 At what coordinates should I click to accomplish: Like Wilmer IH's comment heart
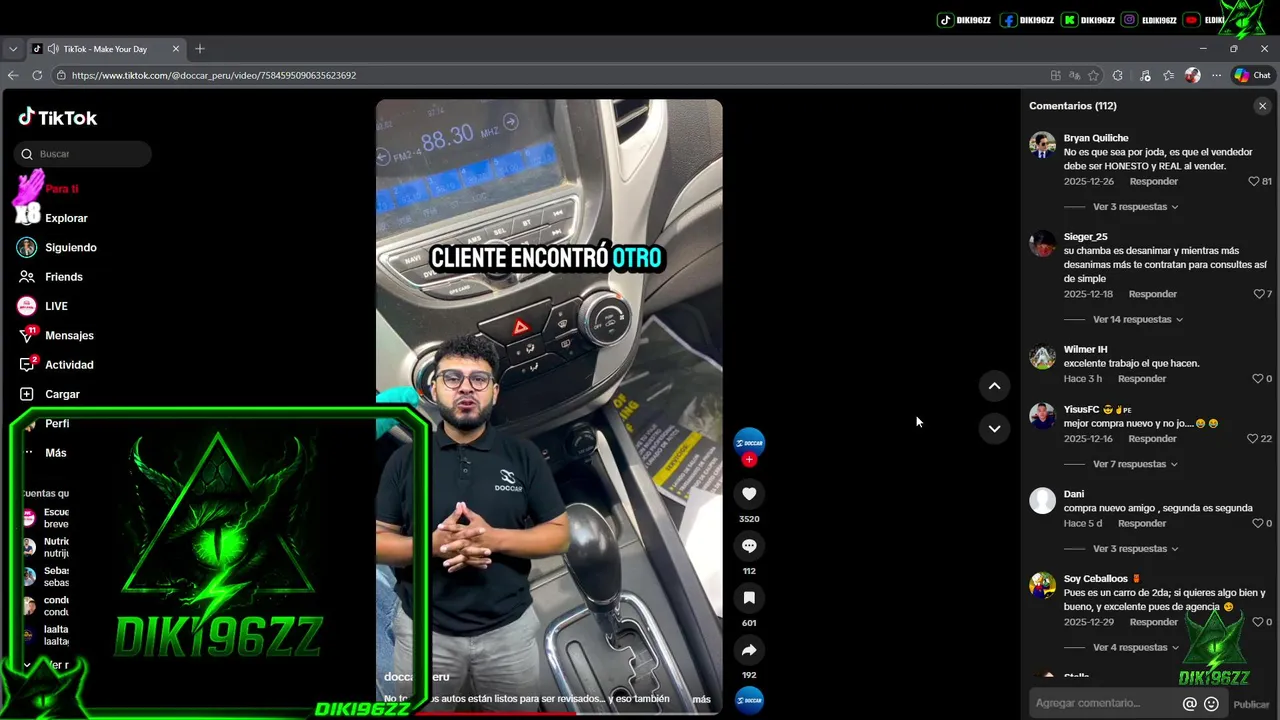(x=1257, y=379)
